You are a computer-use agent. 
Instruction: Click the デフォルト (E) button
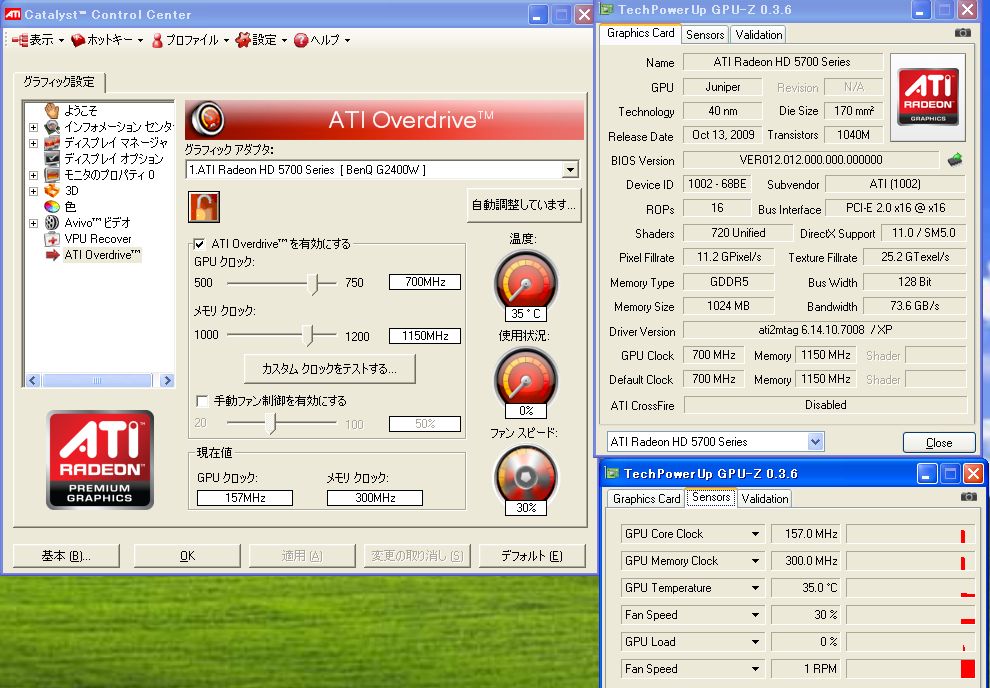point(532,556)
